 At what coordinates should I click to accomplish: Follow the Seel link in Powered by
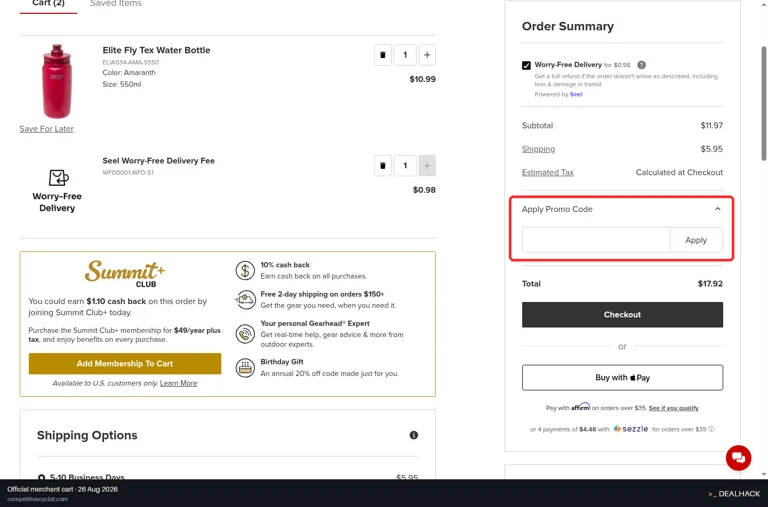576,94
